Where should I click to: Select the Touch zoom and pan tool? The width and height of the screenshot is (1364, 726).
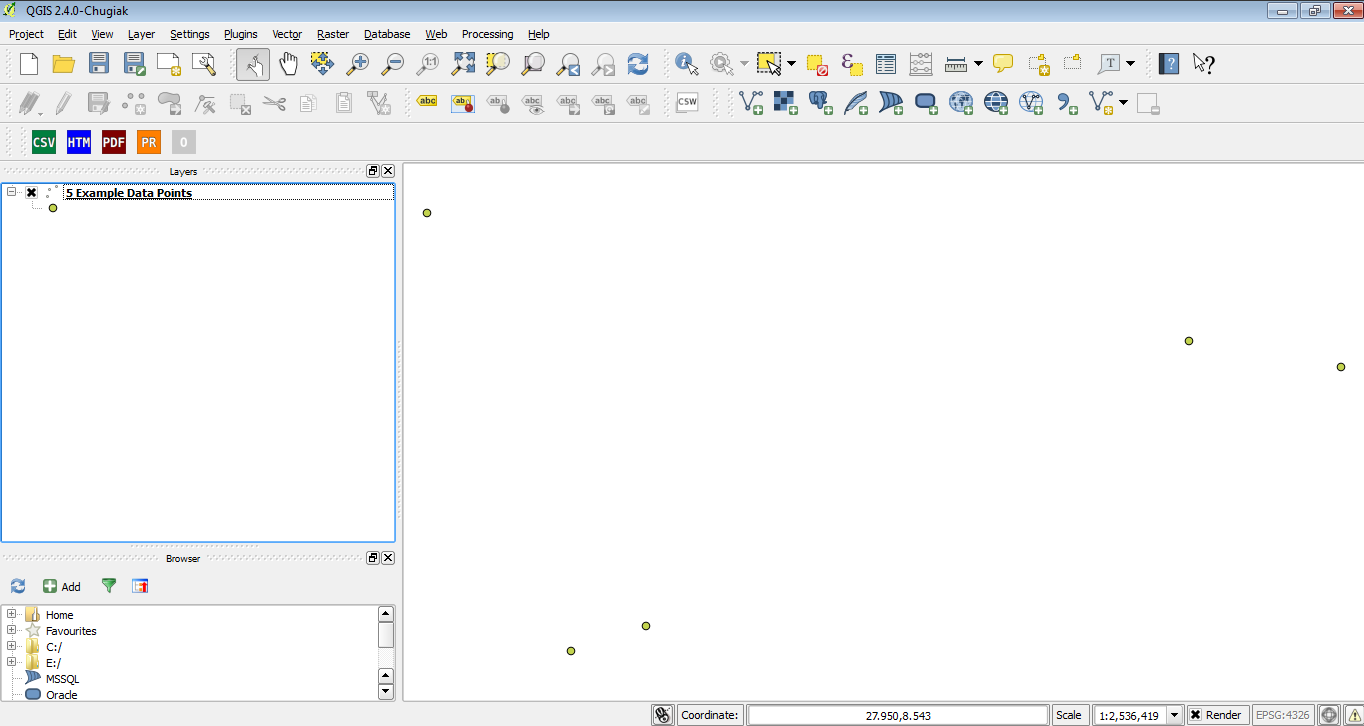coord(253,64)
